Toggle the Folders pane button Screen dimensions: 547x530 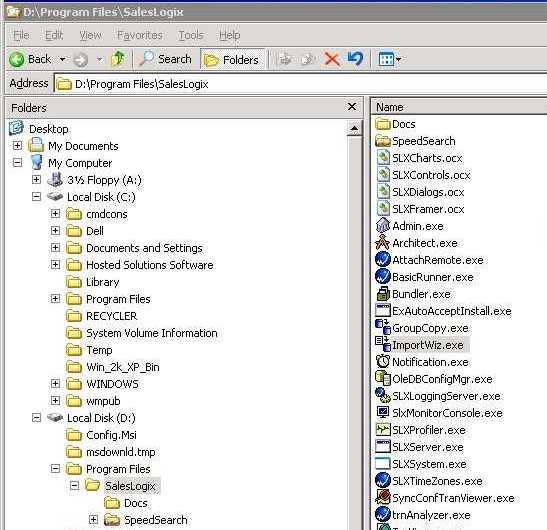[232, 59]
